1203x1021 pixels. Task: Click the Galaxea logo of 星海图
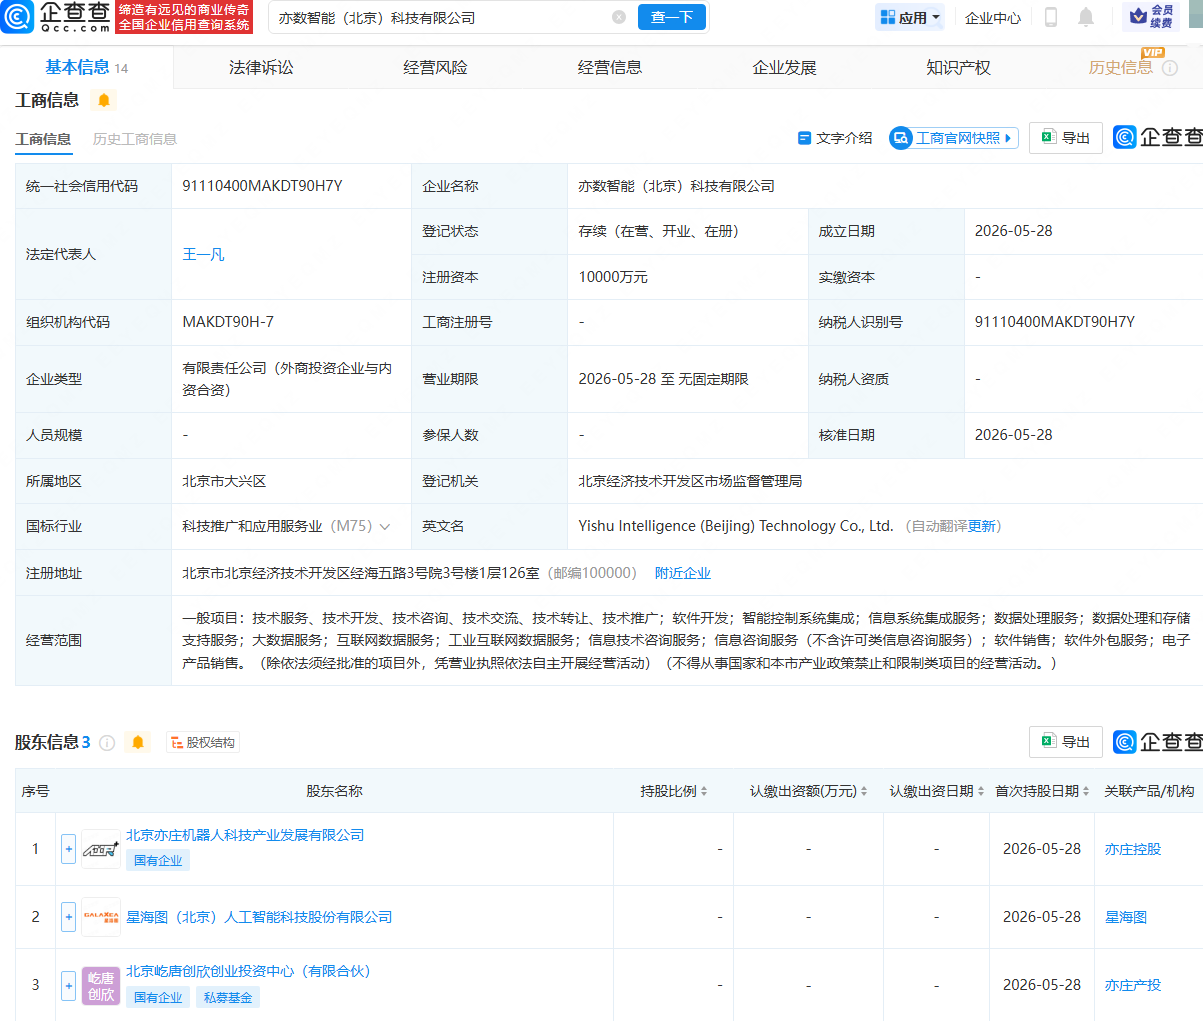(x=101, y=917)
